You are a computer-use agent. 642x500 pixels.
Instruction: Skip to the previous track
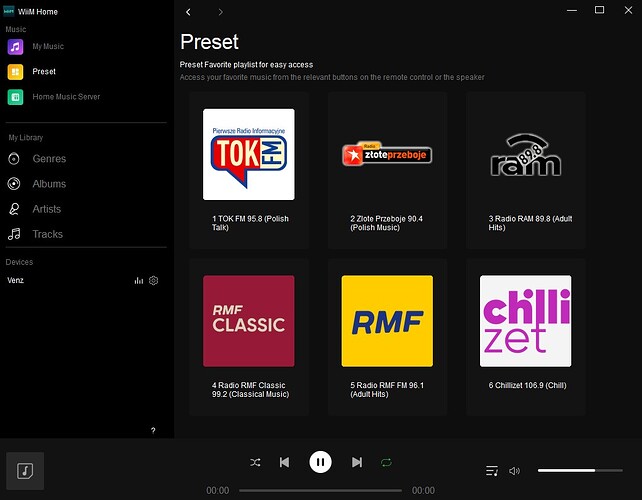pos(285,462)
